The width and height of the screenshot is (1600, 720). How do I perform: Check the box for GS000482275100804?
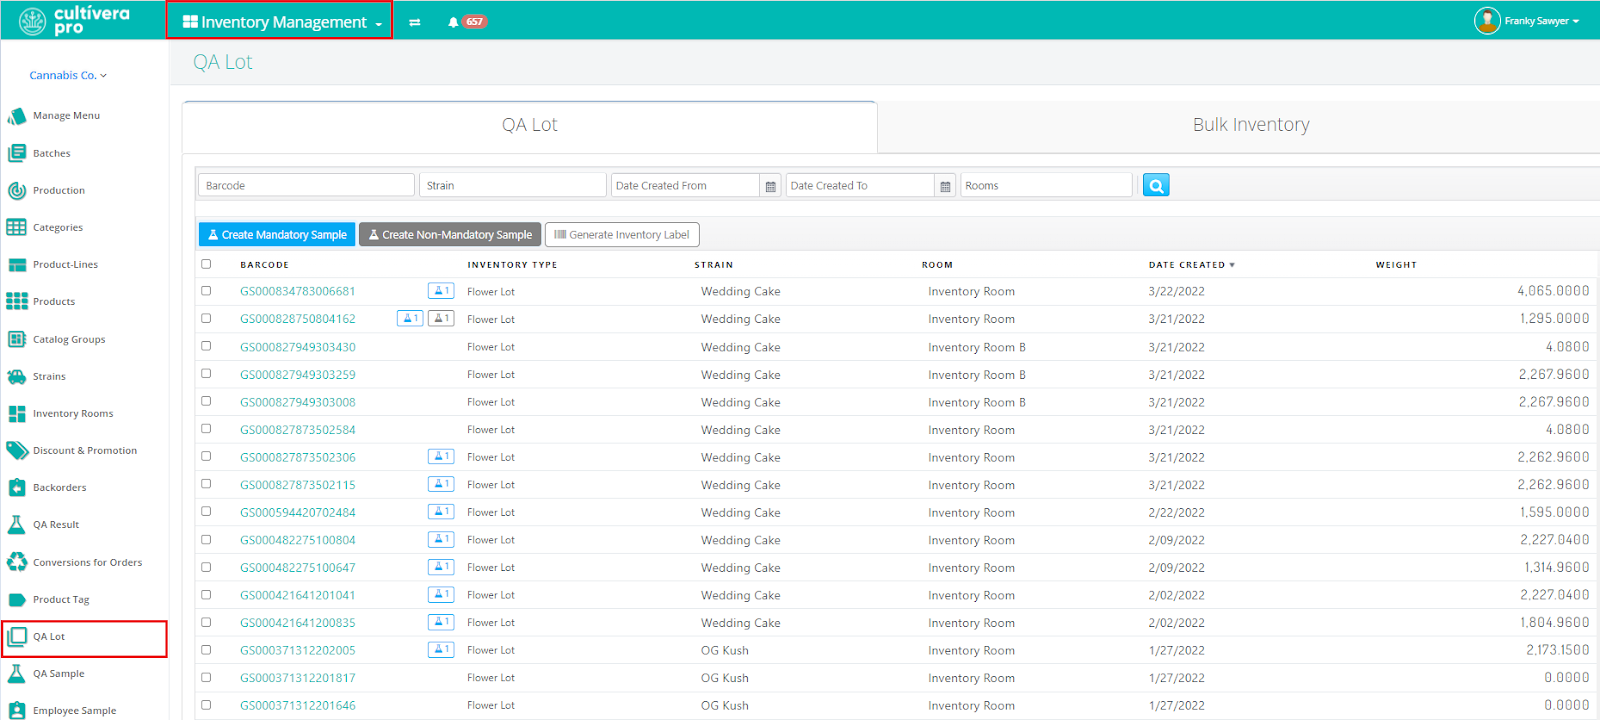click(x=206, y=539)
